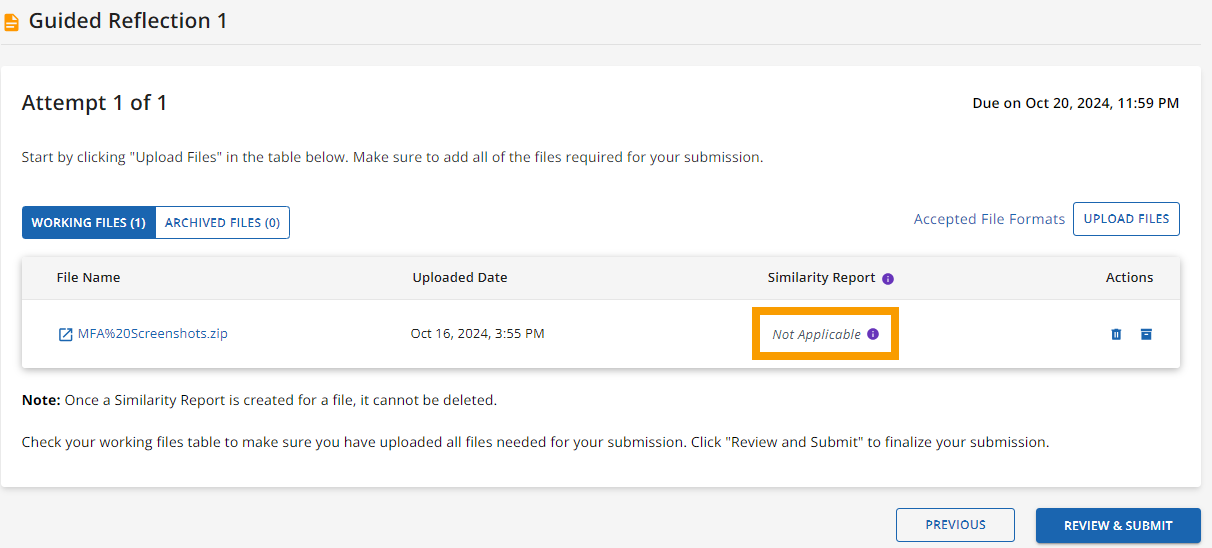Click the Guided Reflection 1 page title
1212x548 pixels.
coord(128,21)
